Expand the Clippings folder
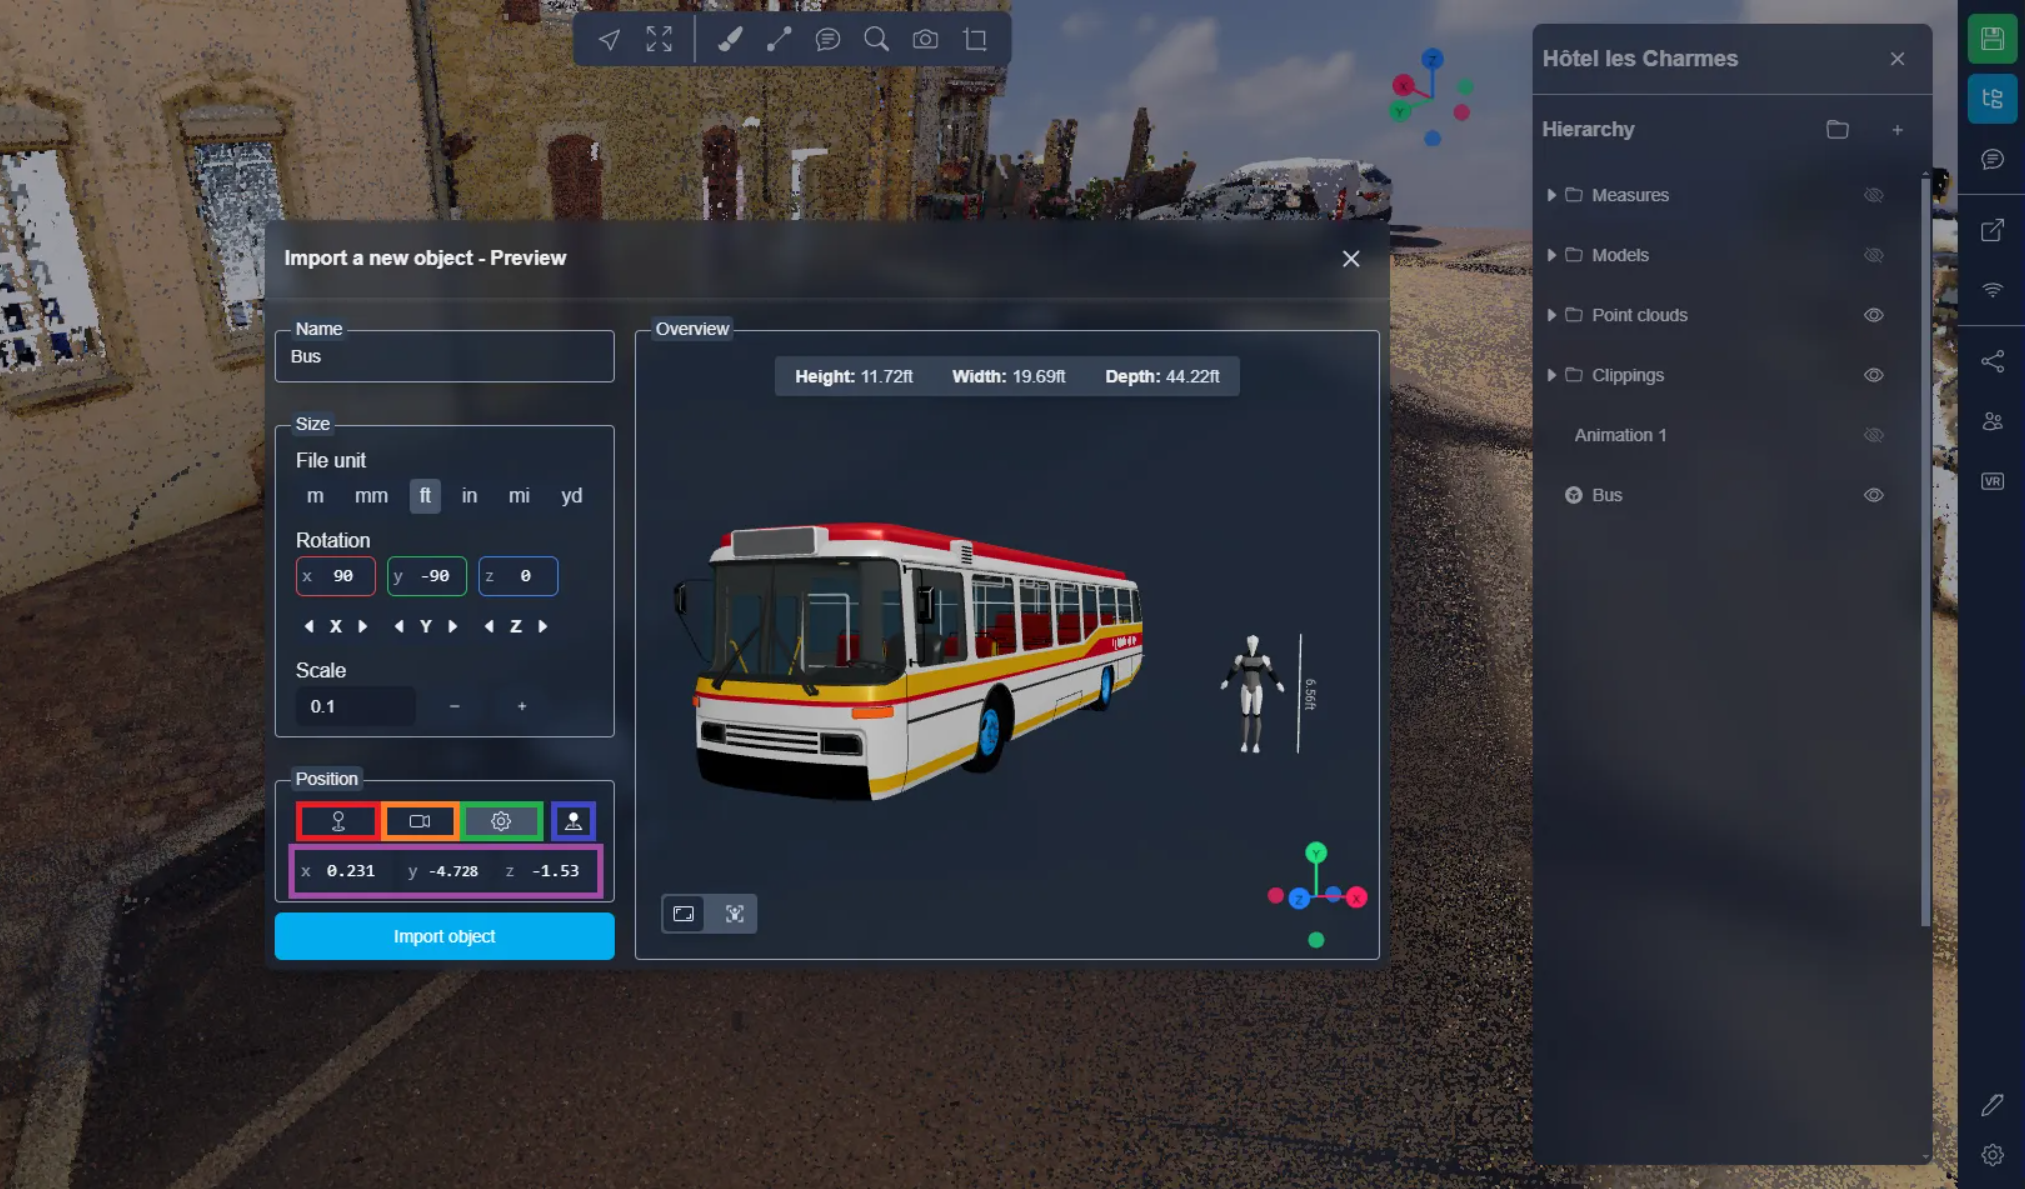Viewport: 2025px width, 1189px height. tap(1551, 375)
